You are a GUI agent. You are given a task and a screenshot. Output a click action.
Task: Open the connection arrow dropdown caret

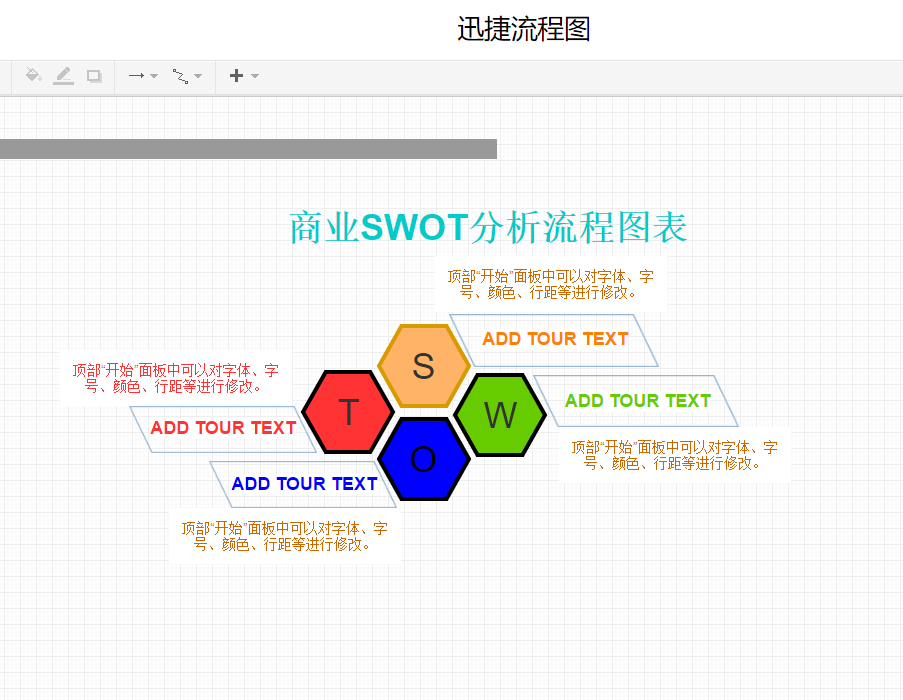pos(154,76)
